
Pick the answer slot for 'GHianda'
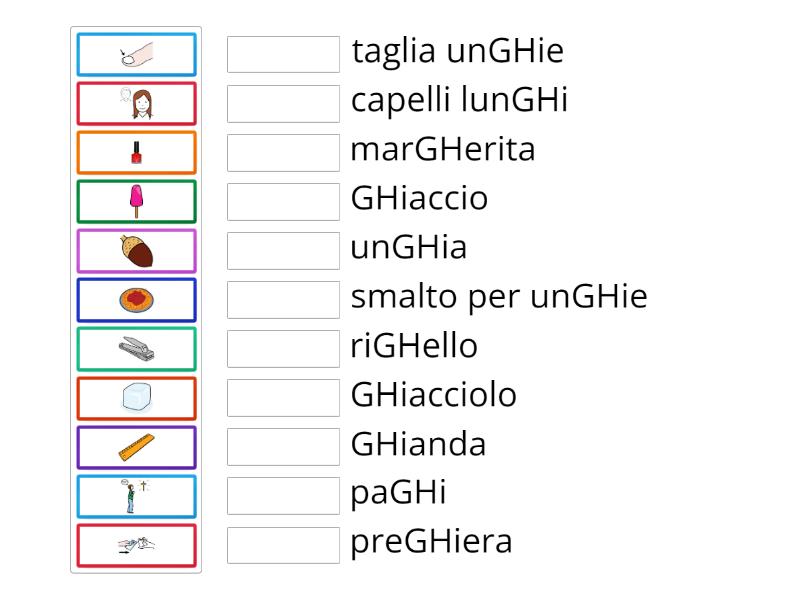(283, 447)
